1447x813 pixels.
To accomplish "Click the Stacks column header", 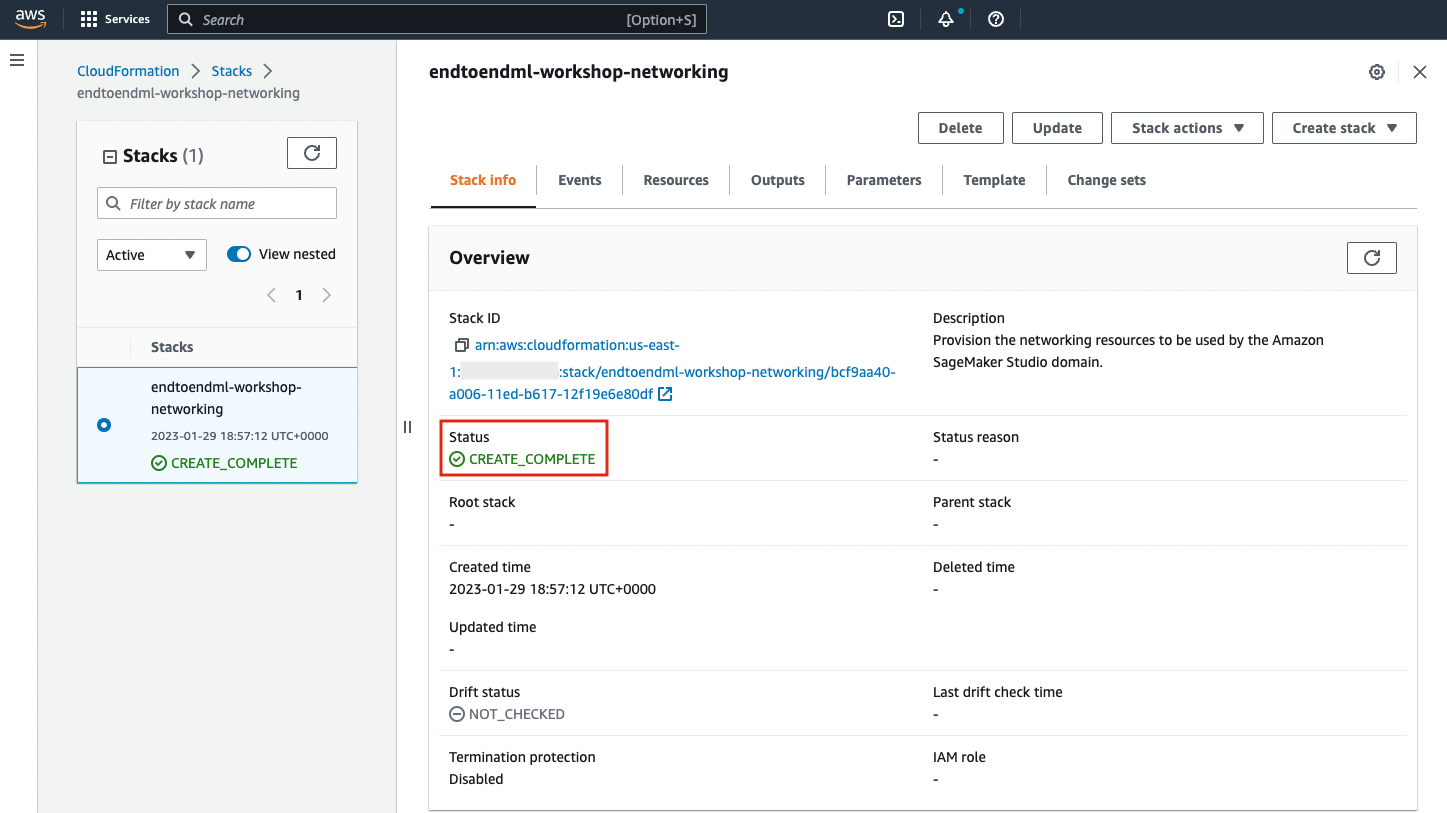I will (x=172, y=347).
